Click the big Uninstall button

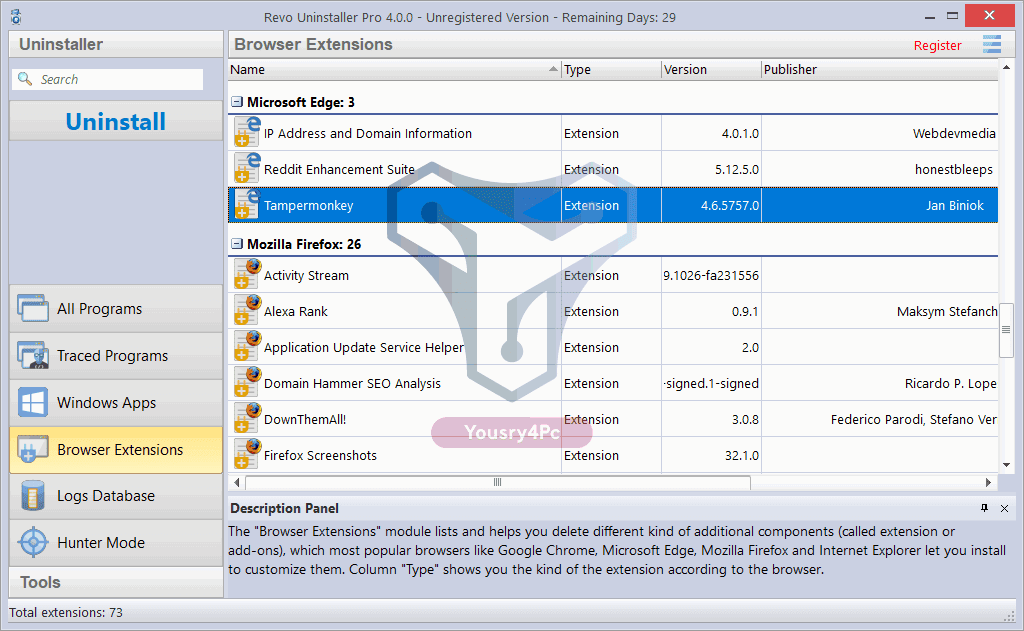click(116, 121)
